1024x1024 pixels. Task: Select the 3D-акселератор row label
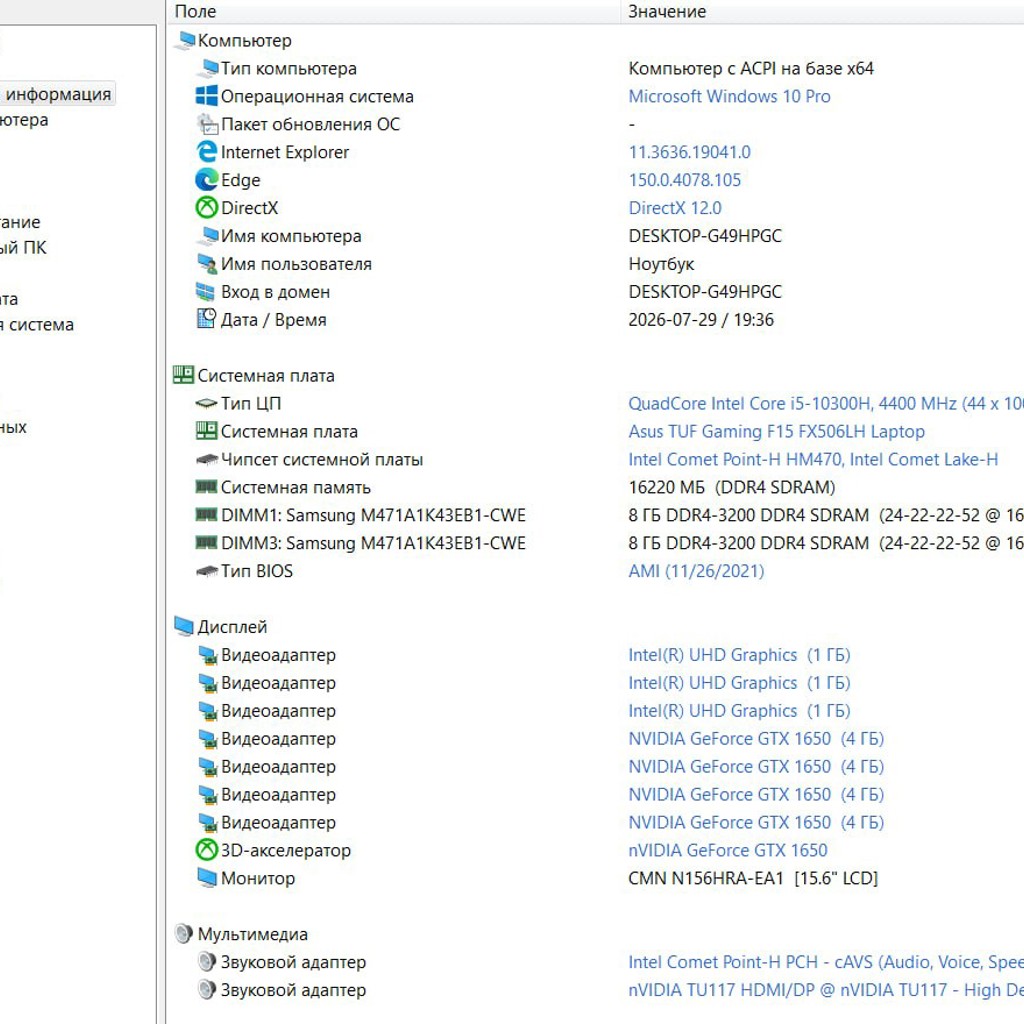point(286,850)
